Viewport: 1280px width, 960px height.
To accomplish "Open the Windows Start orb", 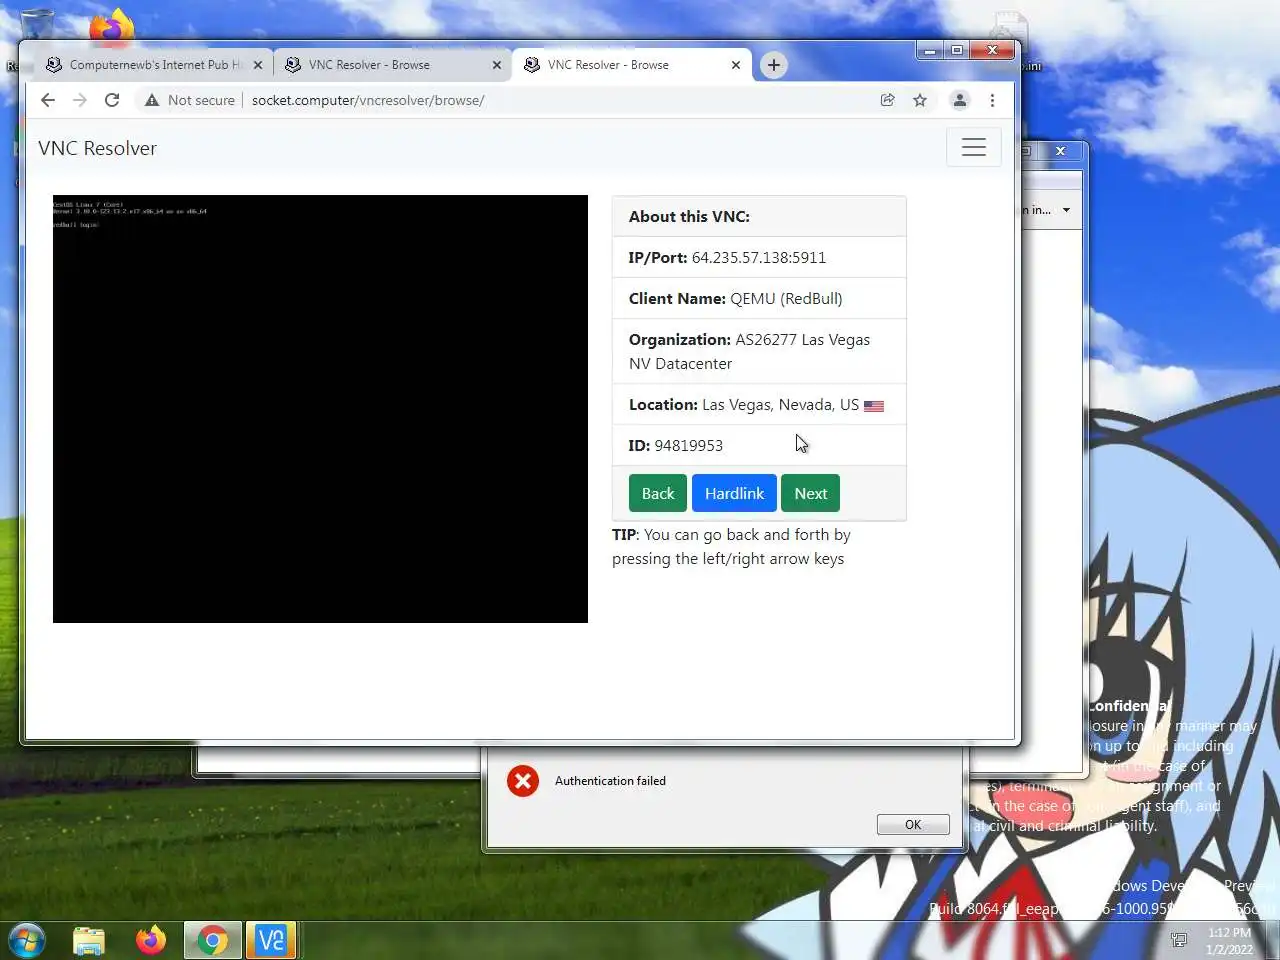I will (27, 940).
